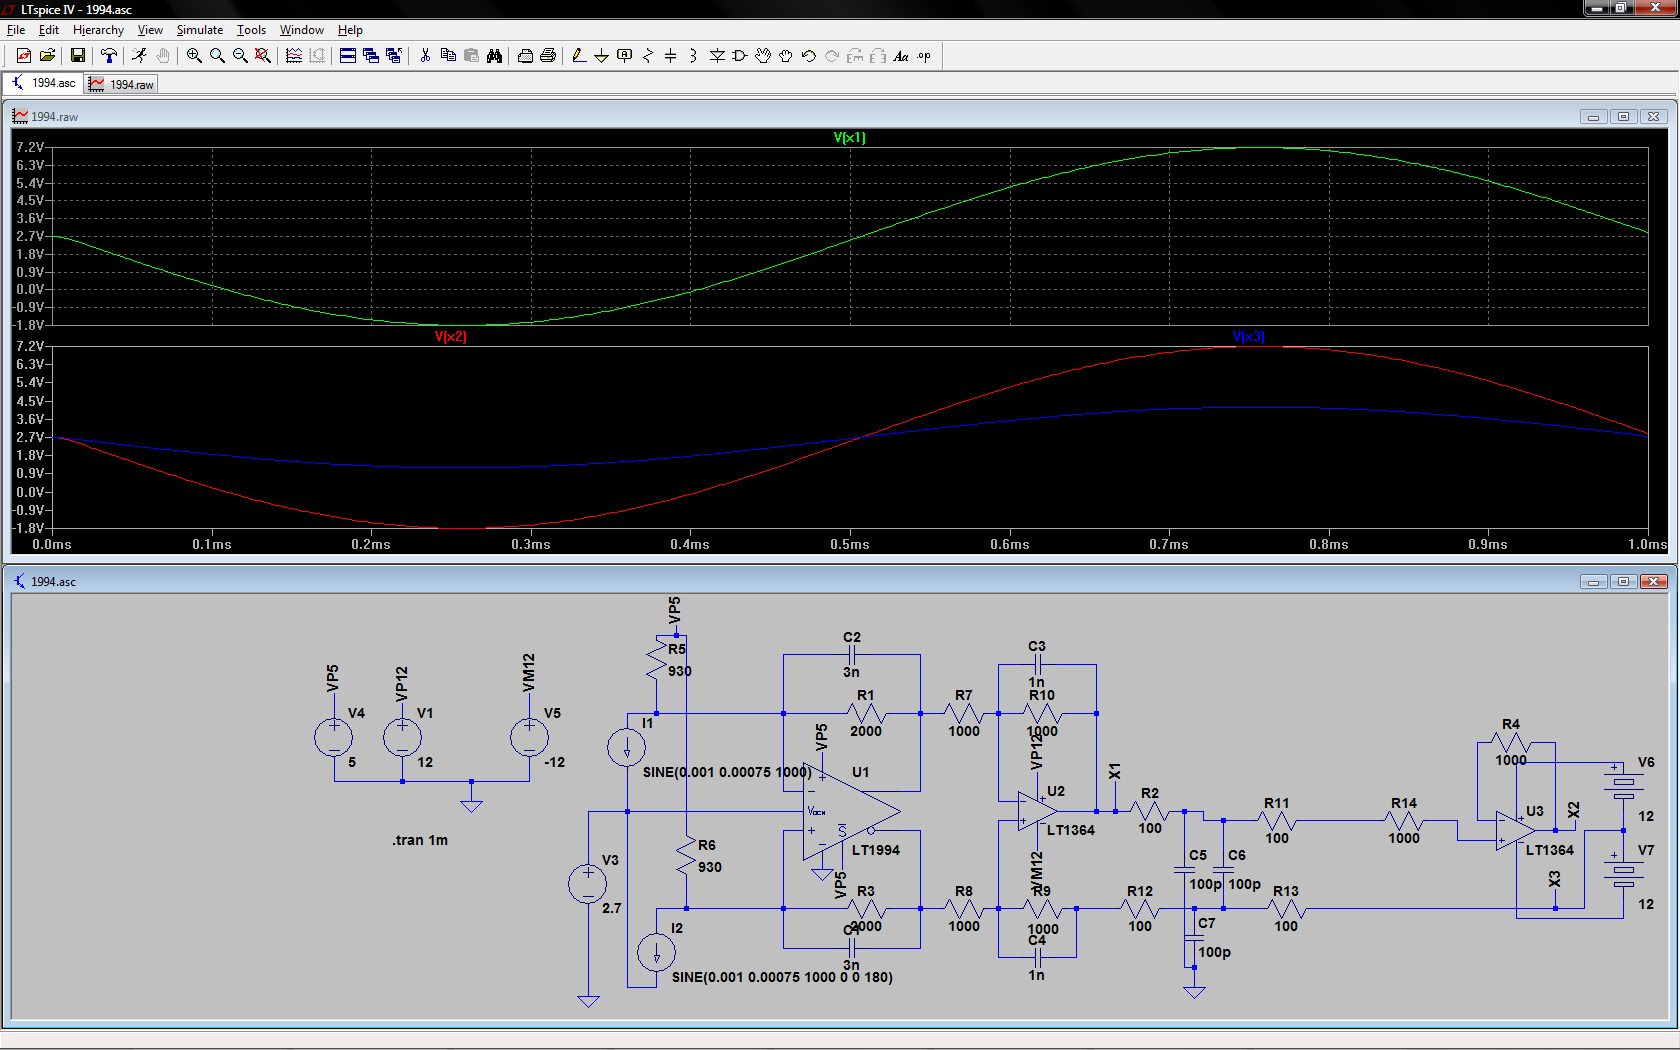
Task: Click the U3 LT1364 label
Action: coord(1550,850)
